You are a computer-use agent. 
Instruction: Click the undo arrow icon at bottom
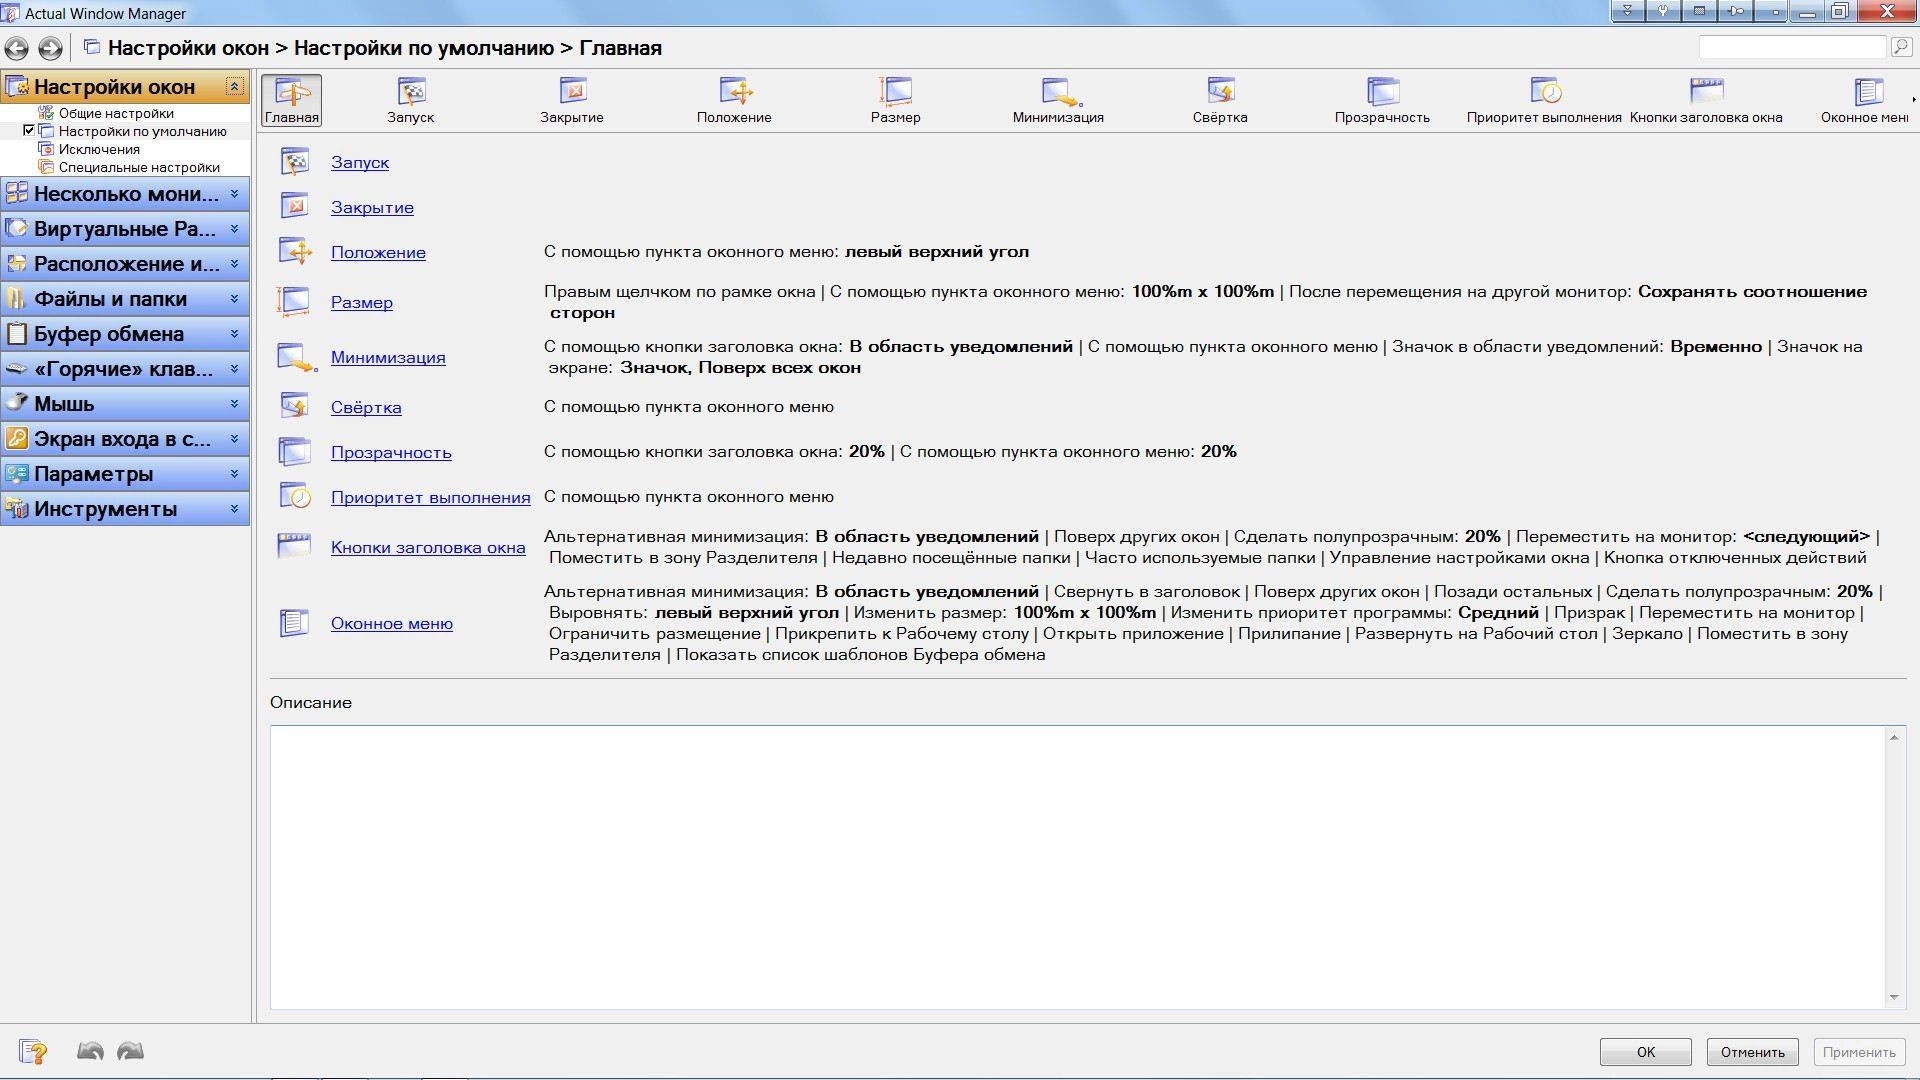click(90, 1051)
